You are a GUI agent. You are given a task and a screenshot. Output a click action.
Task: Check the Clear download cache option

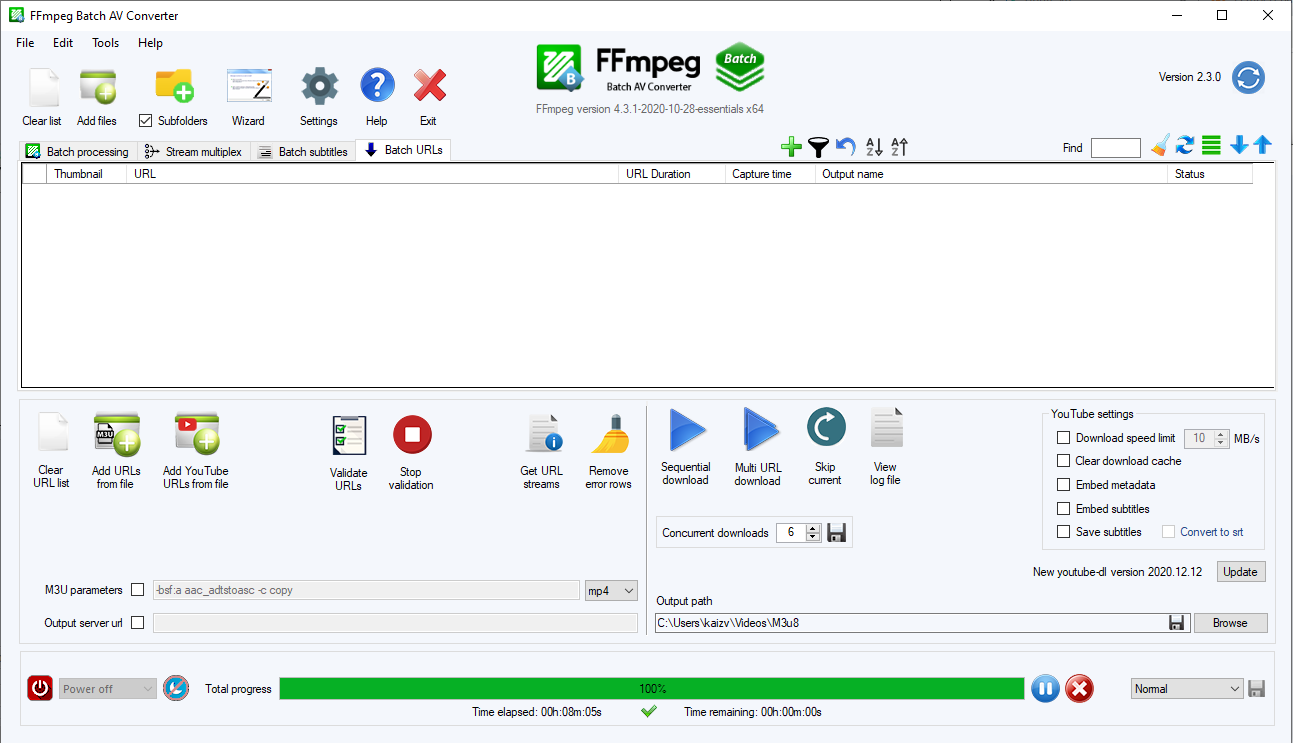coord(1064,461)
